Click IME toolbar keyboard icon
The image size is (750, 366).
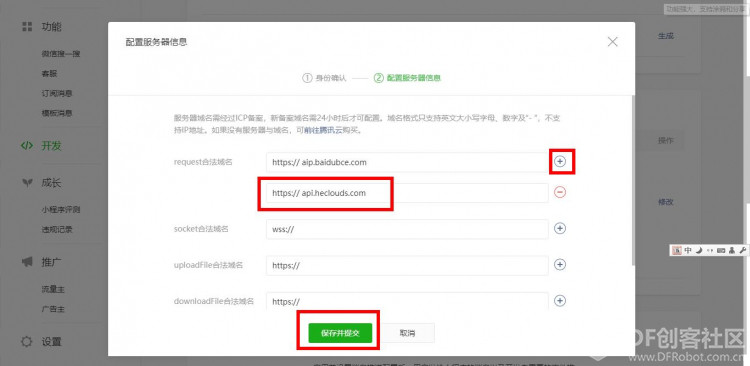[x=721, y=250]
